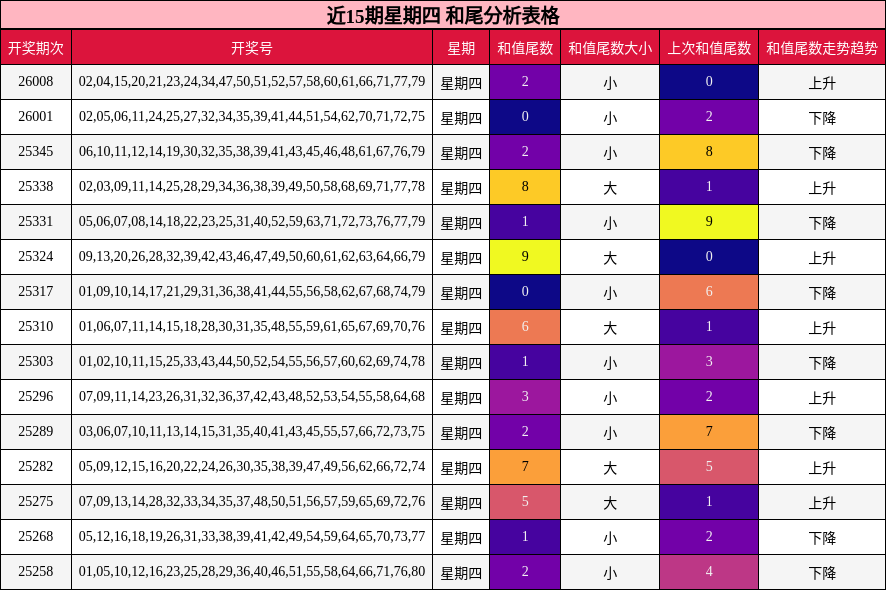Click the 大 size label in row 25324
The width and height of the screenshot is (886, 590).
(x=607, y=257)
